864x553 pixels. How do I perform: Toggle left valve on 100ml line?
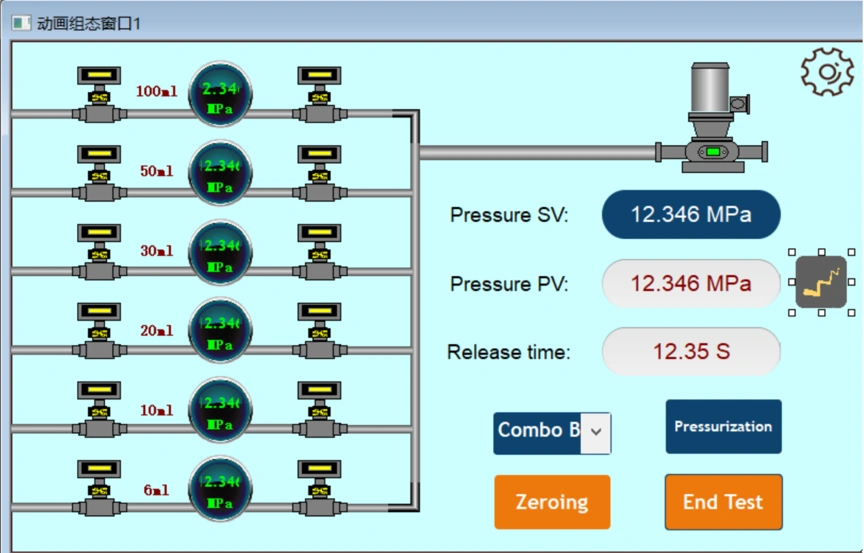99,95
